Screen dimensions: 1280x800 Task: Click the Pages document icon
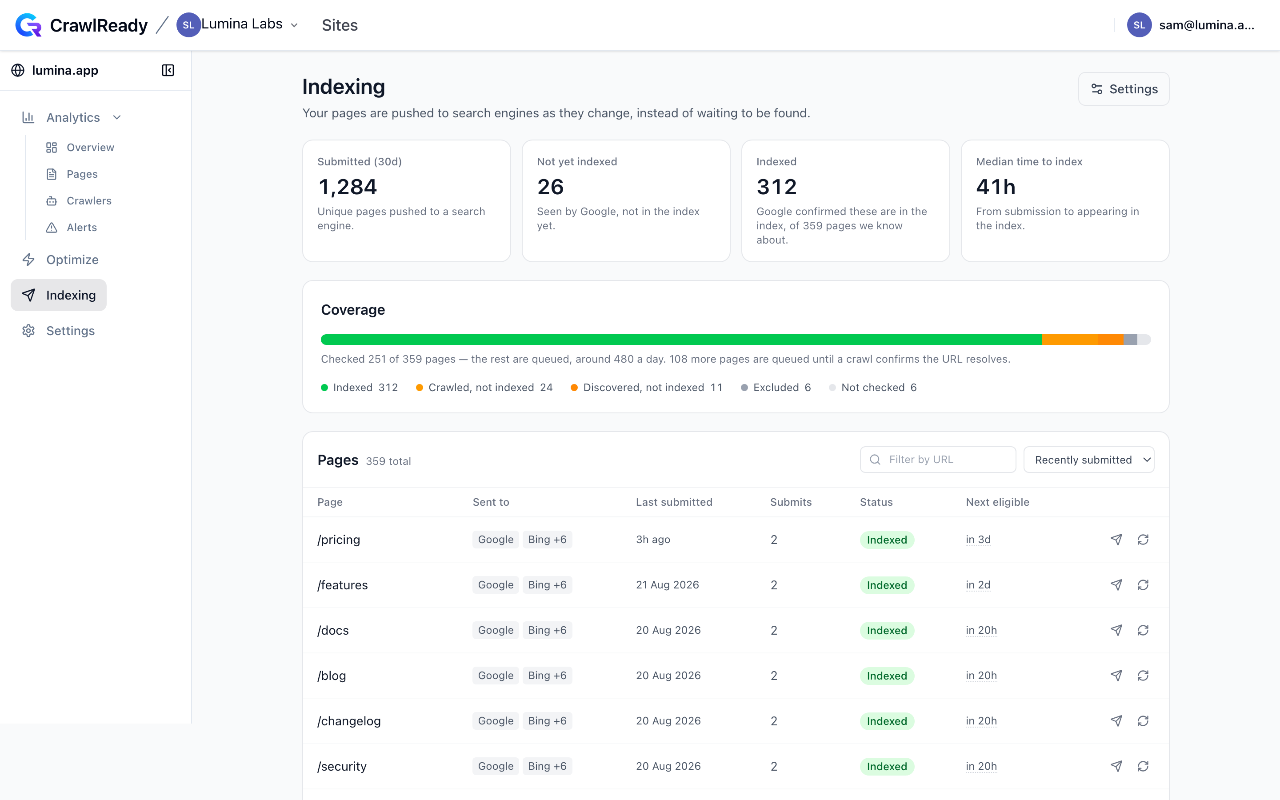pos(52,174)
